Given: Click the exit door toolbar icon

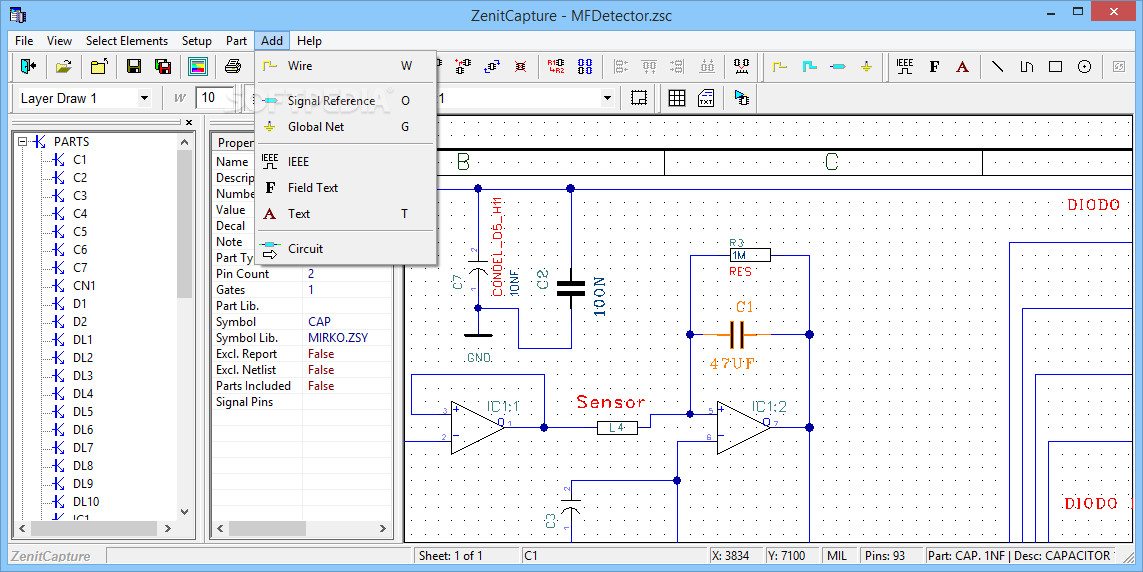Looking at the screenshot, I should tap(28, 67).
